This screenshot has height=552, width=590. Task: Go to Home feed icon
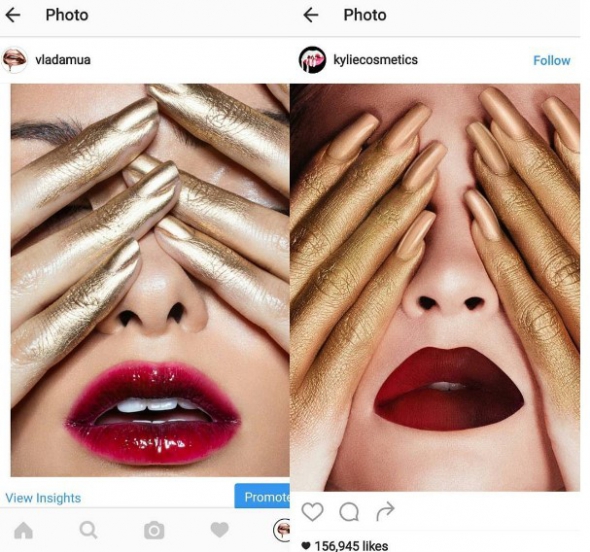click(x=23, y=531)
